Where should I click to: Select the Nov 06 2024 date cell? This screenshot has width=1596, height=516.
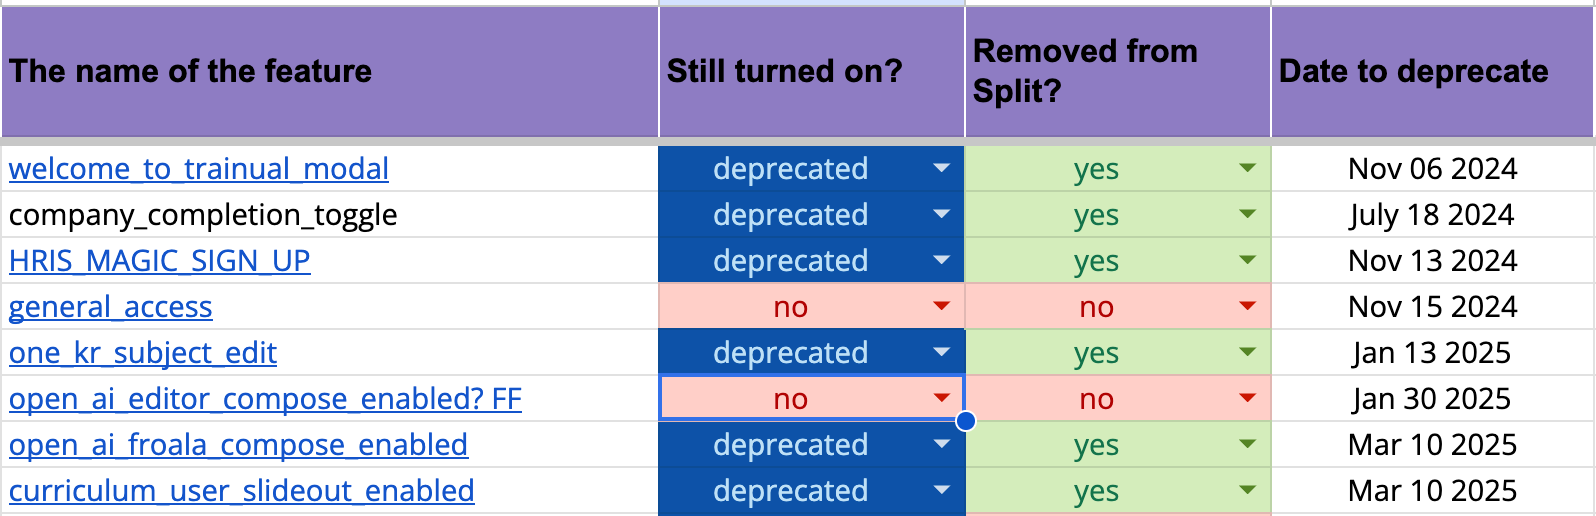(1432, 169)
